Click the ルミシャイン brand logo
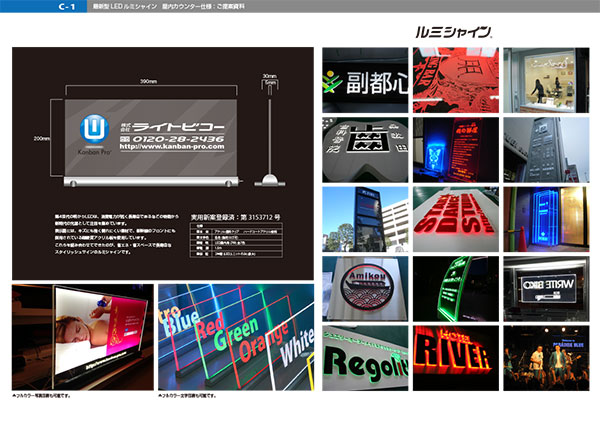 pyautogui.click(x=454, y=32)
